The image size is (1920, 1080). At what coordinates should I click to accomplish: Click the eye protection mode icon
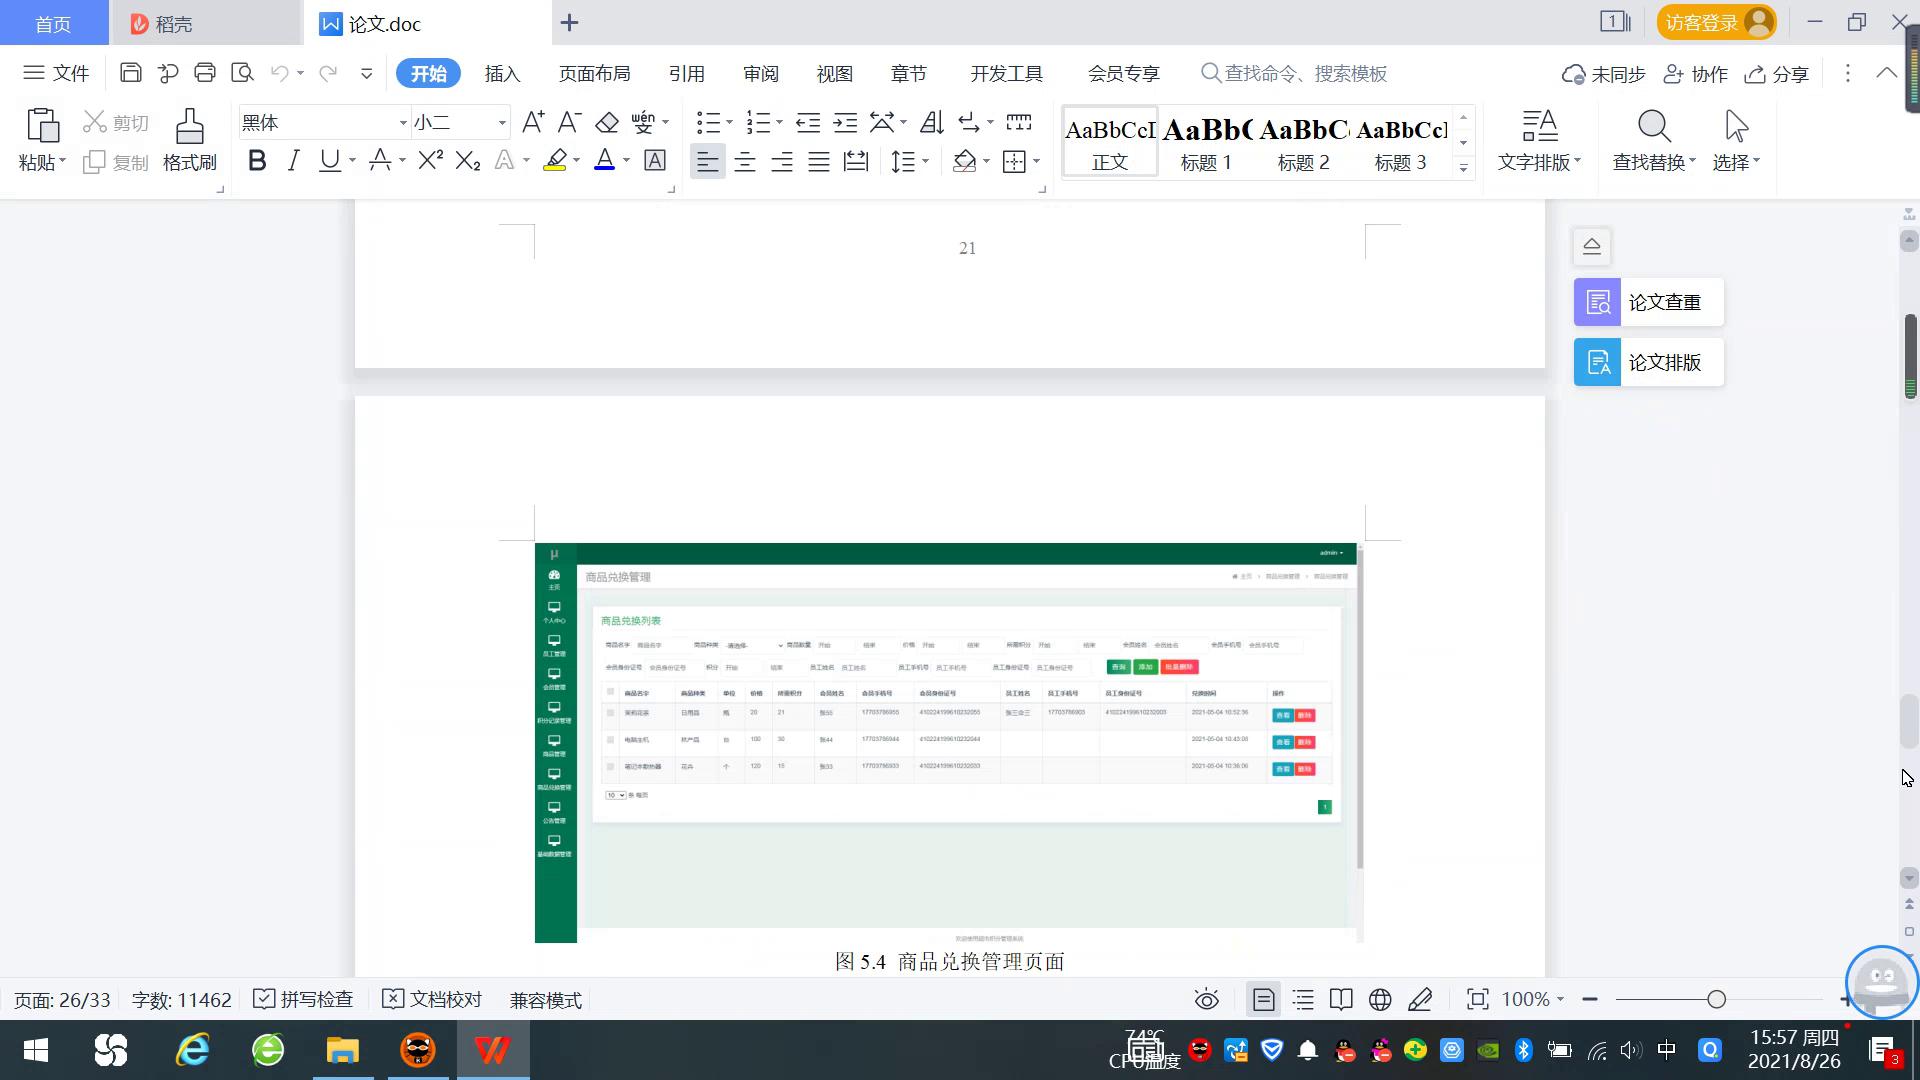coord(1207,1000)
